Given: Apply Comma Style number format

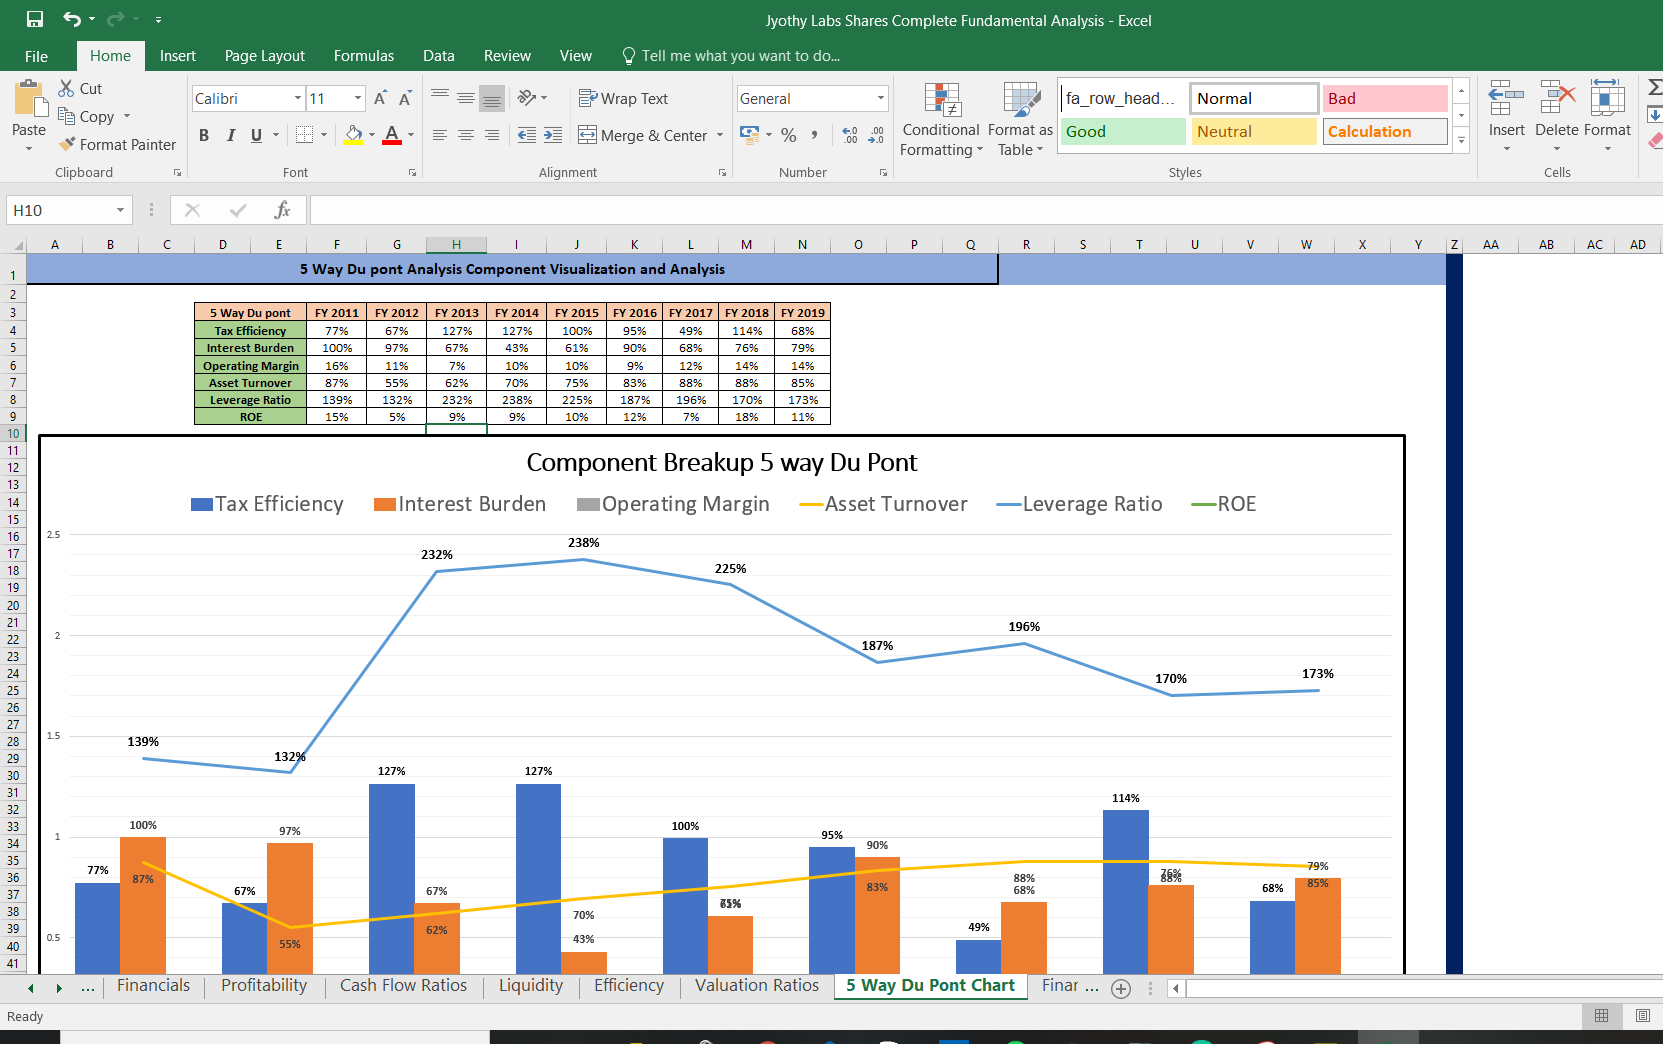Looking at the screenshot, I should [815, 135].
